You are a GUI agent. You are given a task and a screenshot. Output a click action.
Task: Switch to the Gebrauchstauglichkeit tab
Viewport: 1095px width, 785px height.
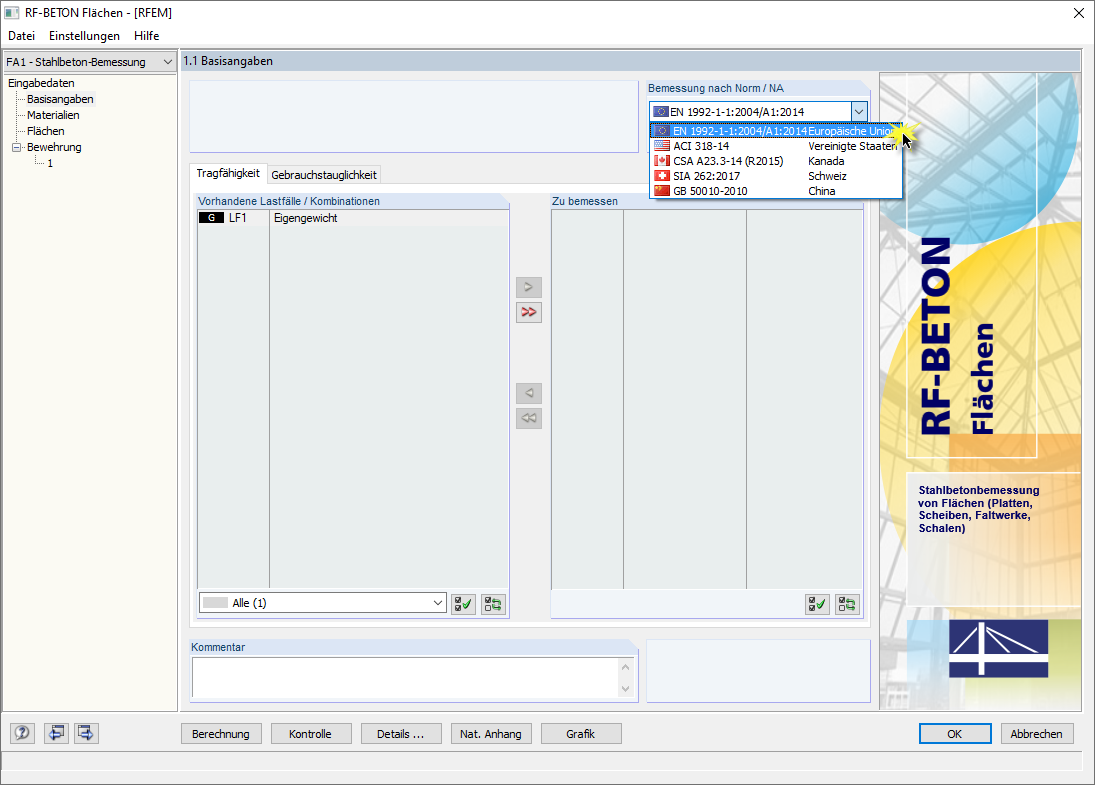click(323, 175)
